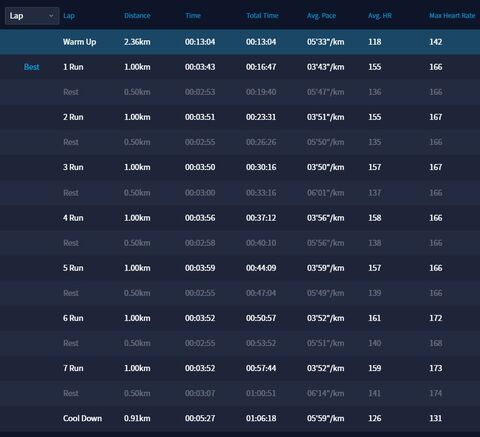Click total time 01:06:18
Image resolution: width=480 pixels, height=437 pixels.
(261, 418)
